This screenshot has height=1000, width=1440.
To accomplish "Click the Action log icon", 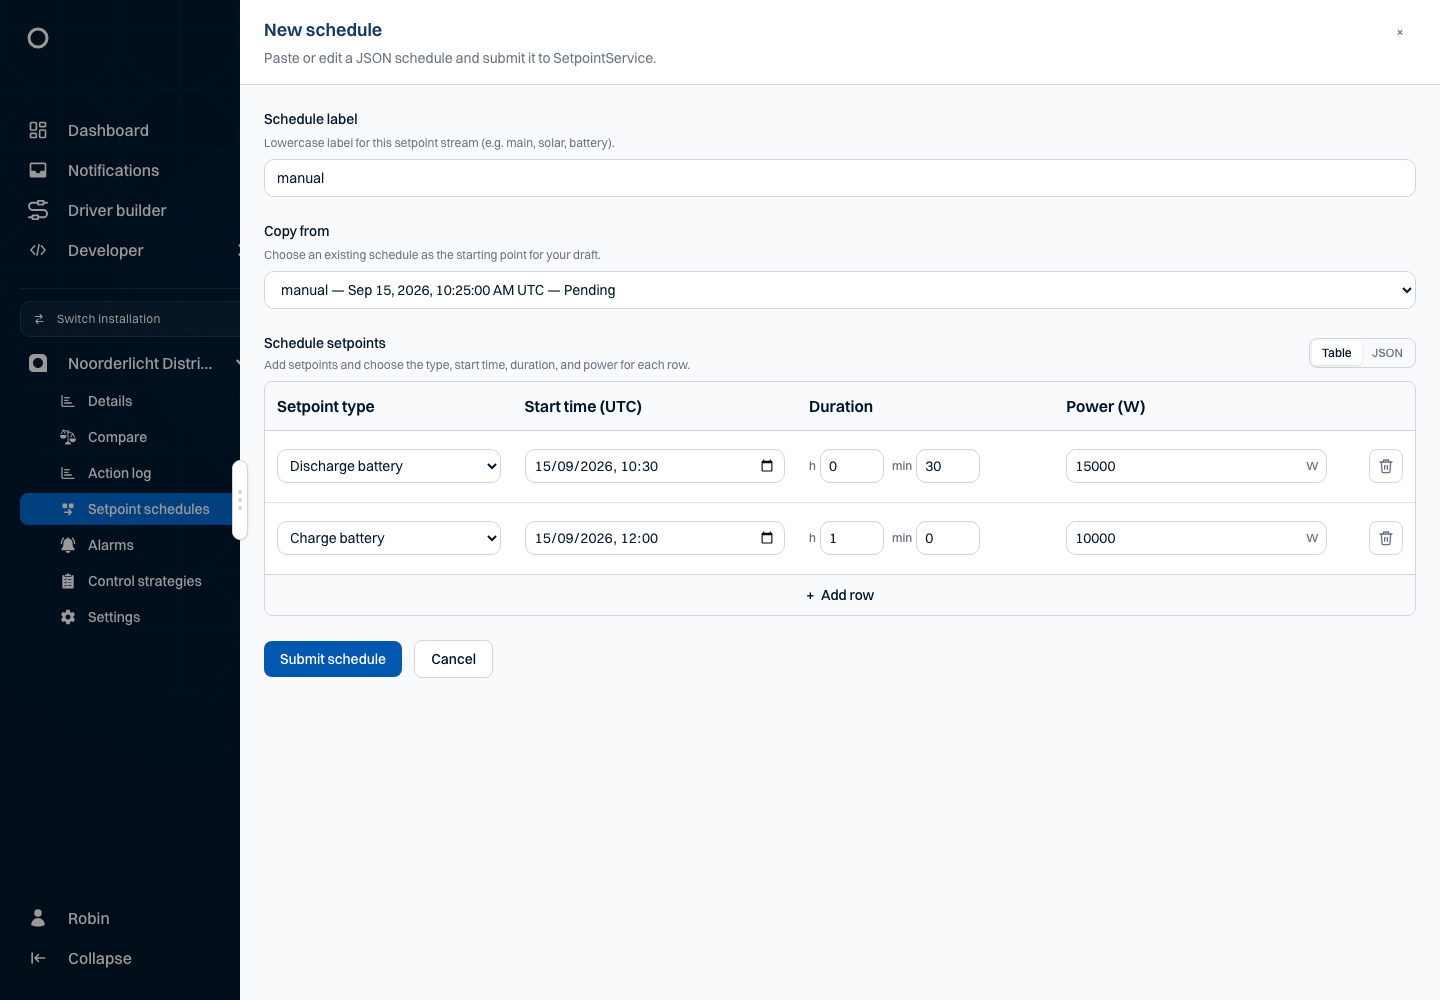I will 68,473.
